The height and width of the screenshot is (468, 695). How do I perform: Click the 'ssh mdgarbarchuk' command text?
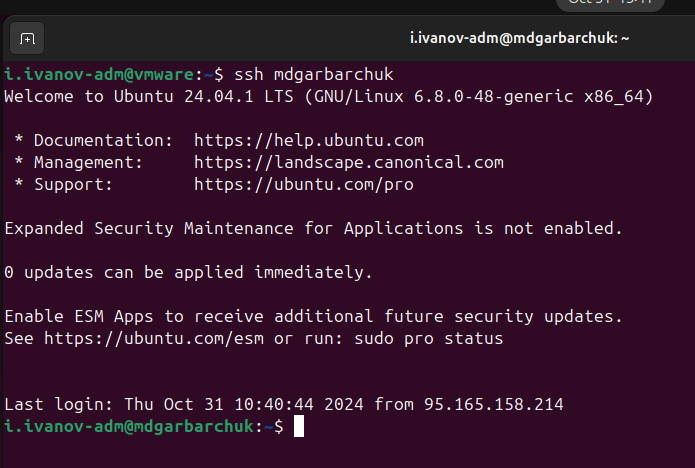[313, 74]
